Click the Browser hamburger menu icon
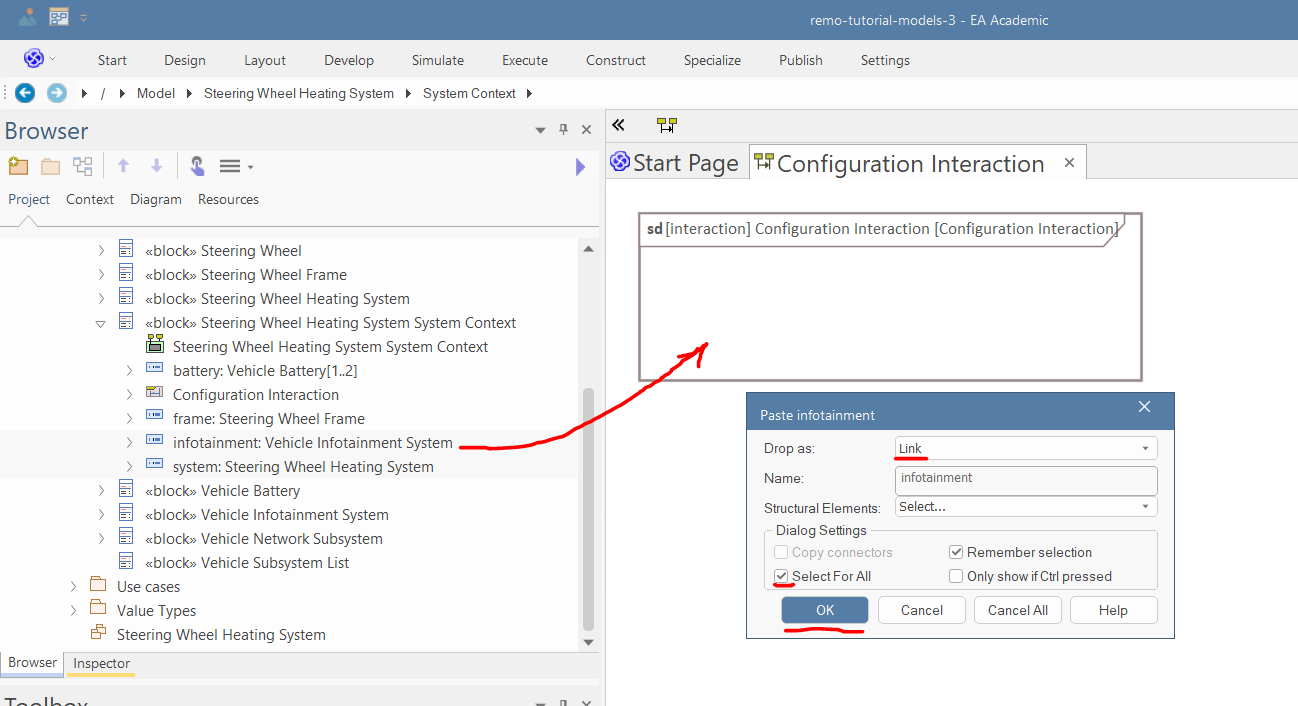This screenshot has width=1298, height=706. 230,166
